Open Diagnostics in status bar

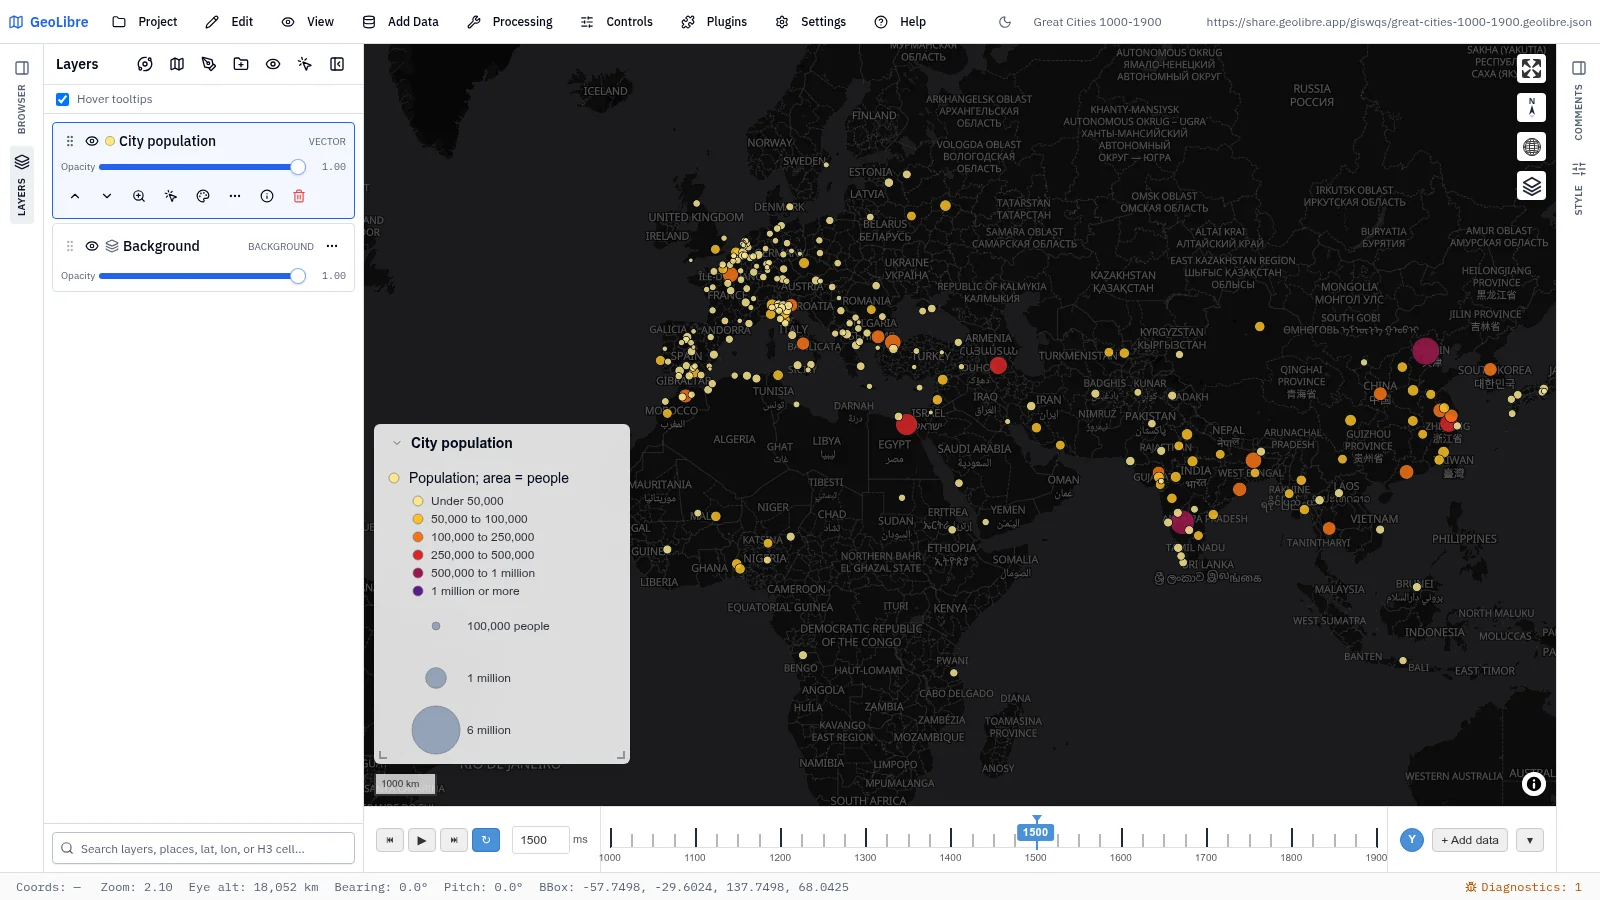click(1523, 887)
